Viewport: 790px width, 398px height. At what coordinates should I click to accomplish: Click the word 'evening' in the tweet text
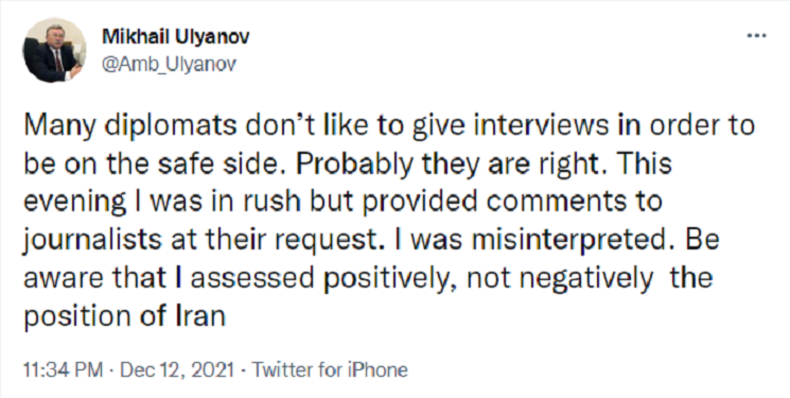[75, 203]
